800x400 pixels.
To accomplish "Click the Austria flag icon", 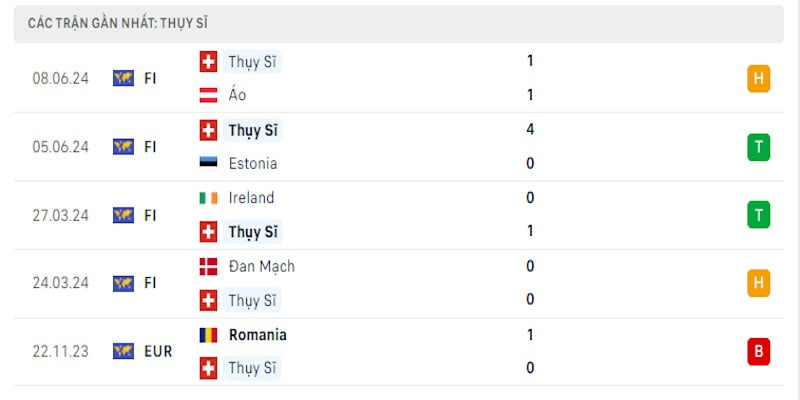I will tap(208, 95).
